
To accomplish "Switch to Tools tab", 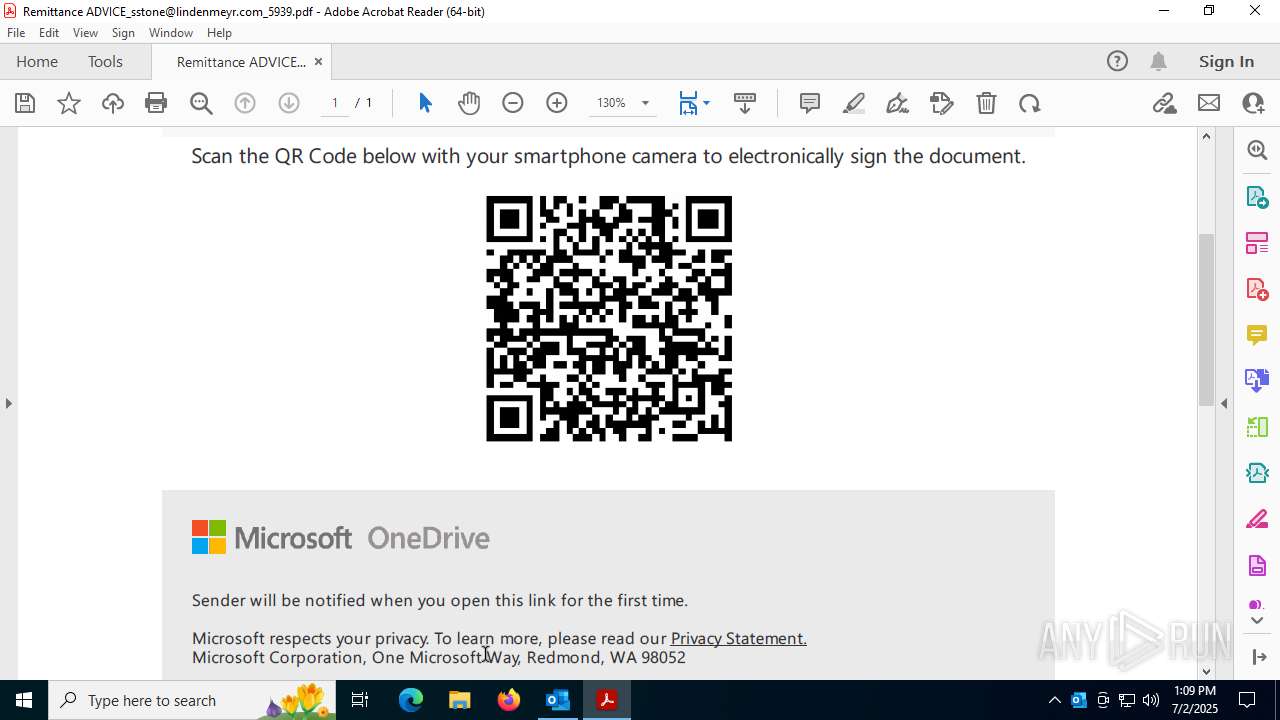I will tap(105, 61).
